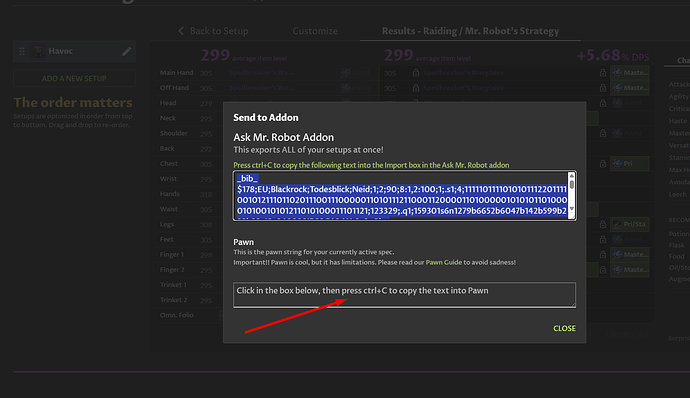Click the Pawn string text box
690x398 pixels.
click(404, 295)
